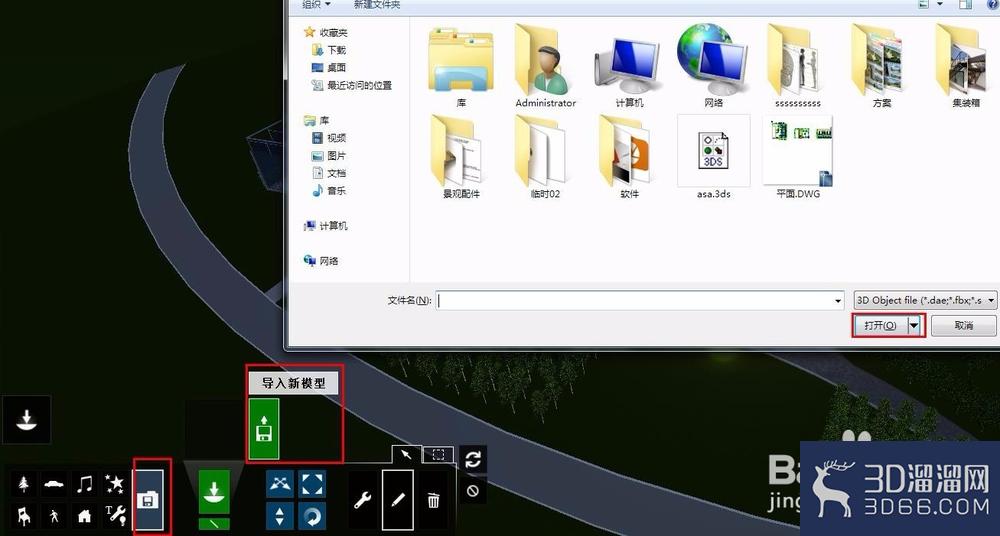The width and height of the screenshot is (1000, 536).
Task: Open the 组织 menu dropdown
Action: [x=316, y=4]
